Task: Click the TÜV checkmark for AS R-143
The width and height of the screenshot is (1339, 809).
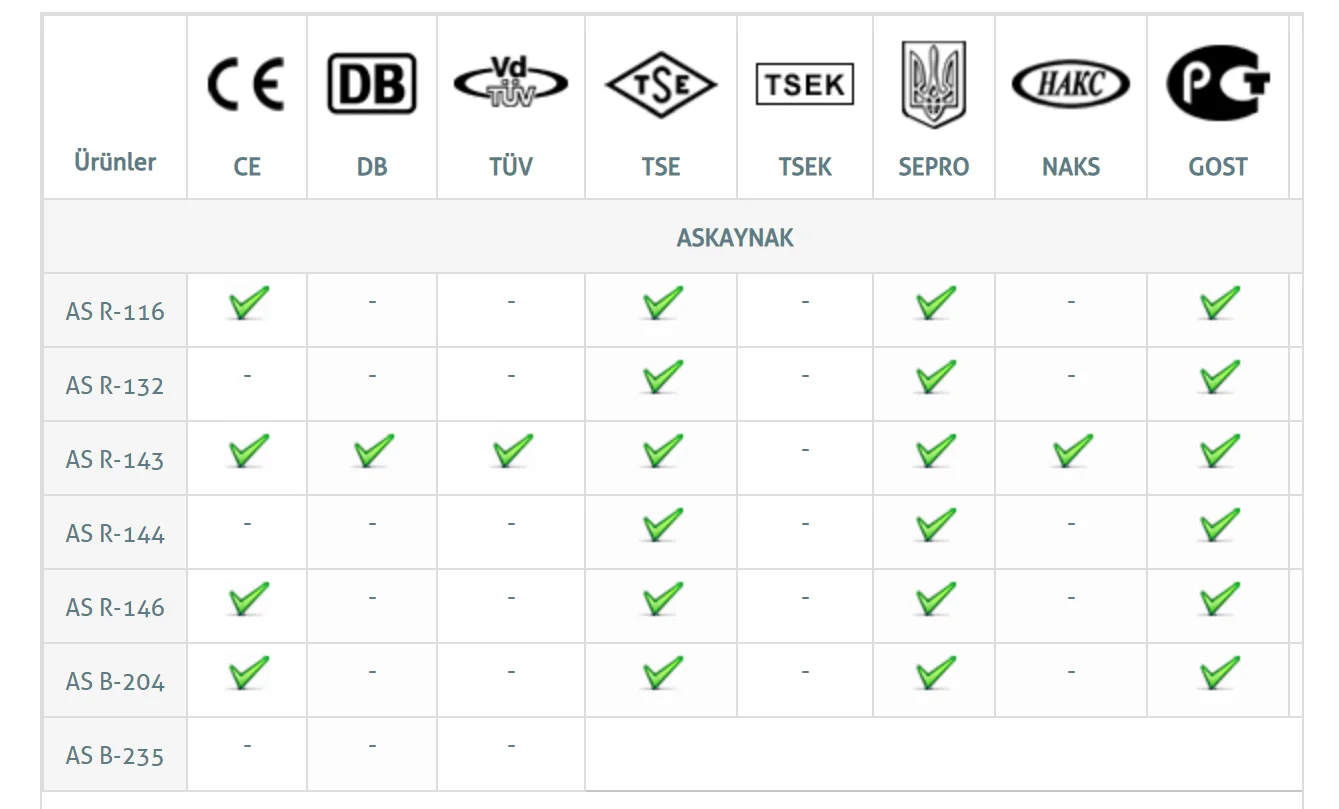Action: pos(512,450)
